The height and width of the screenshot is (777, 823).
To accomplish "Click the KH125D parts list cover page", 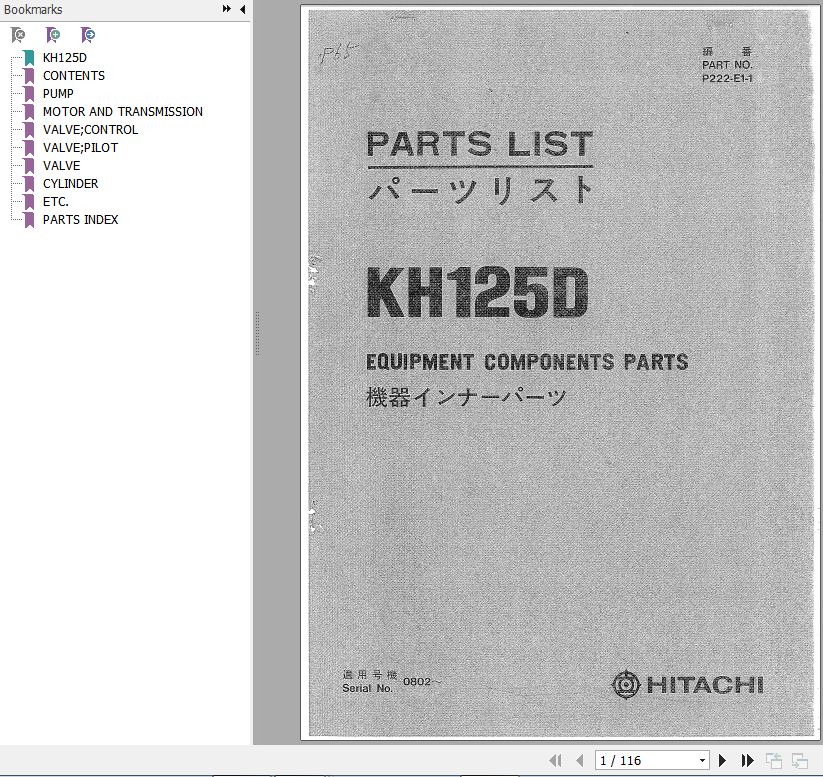I will pyautogui.click(x=560, y=373).
